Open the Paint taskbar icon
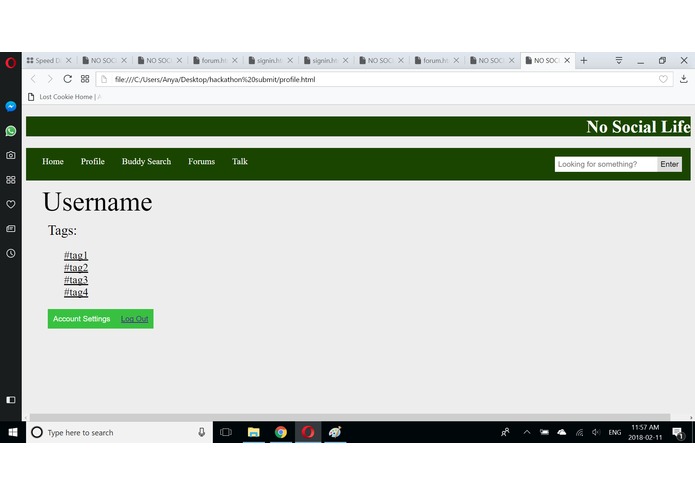This screenshot has width=695, height=494. pos(335,432)
